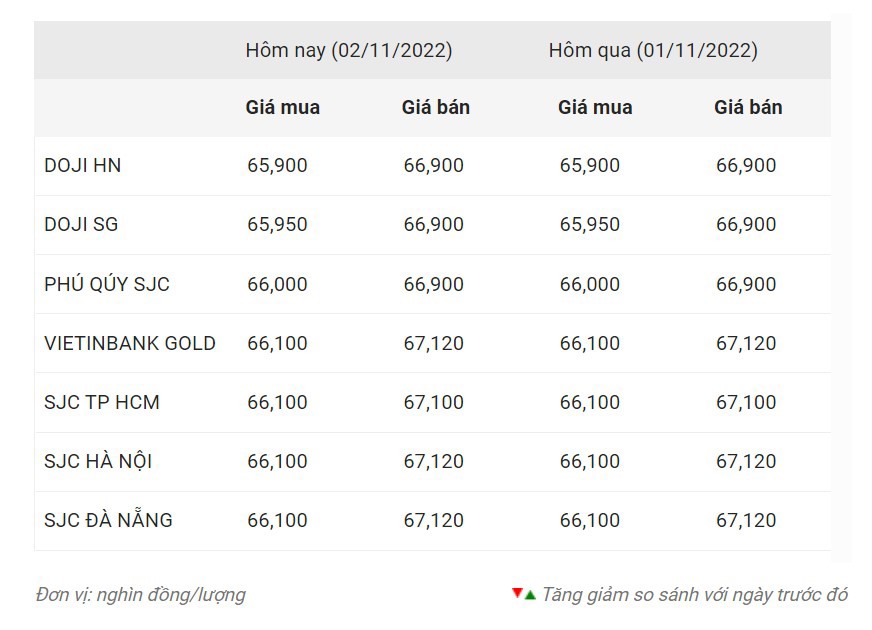Click today's sell price for SJC TP HCM

click(x=434, y=402)
